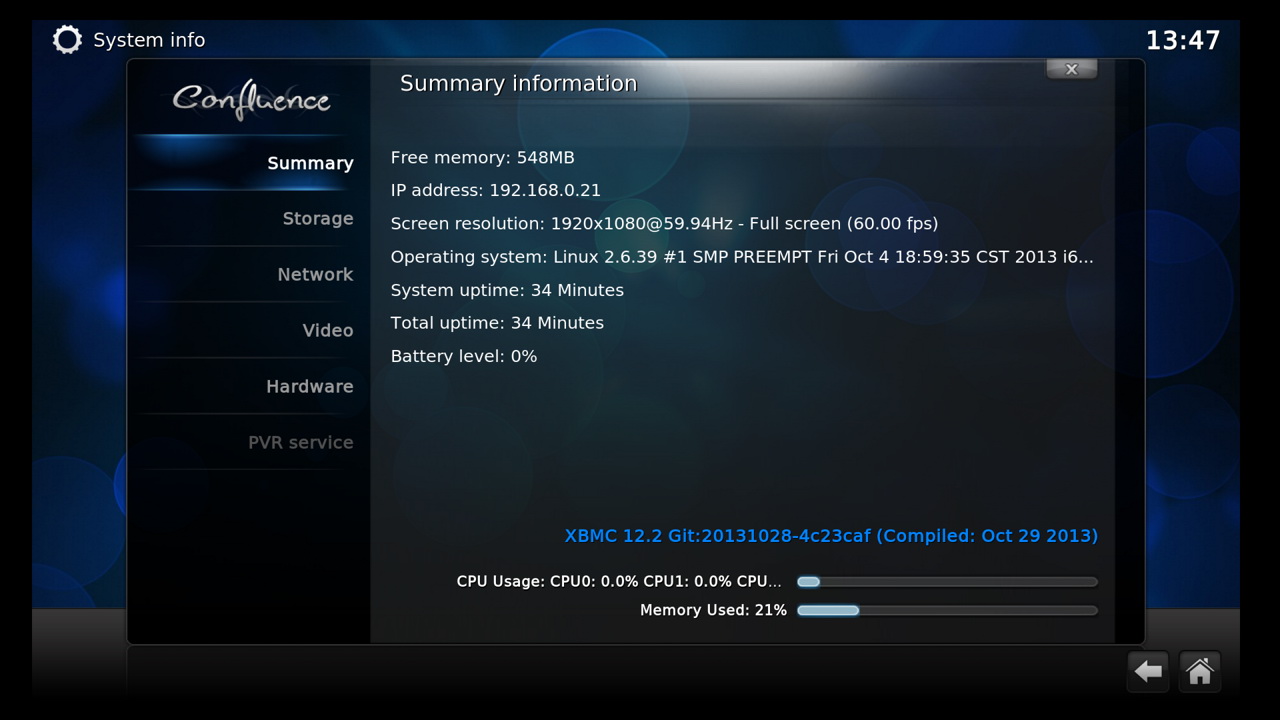Screen dimensions: 1280x720
Task: Click the back arrow icon
Action: (1148, 671)
